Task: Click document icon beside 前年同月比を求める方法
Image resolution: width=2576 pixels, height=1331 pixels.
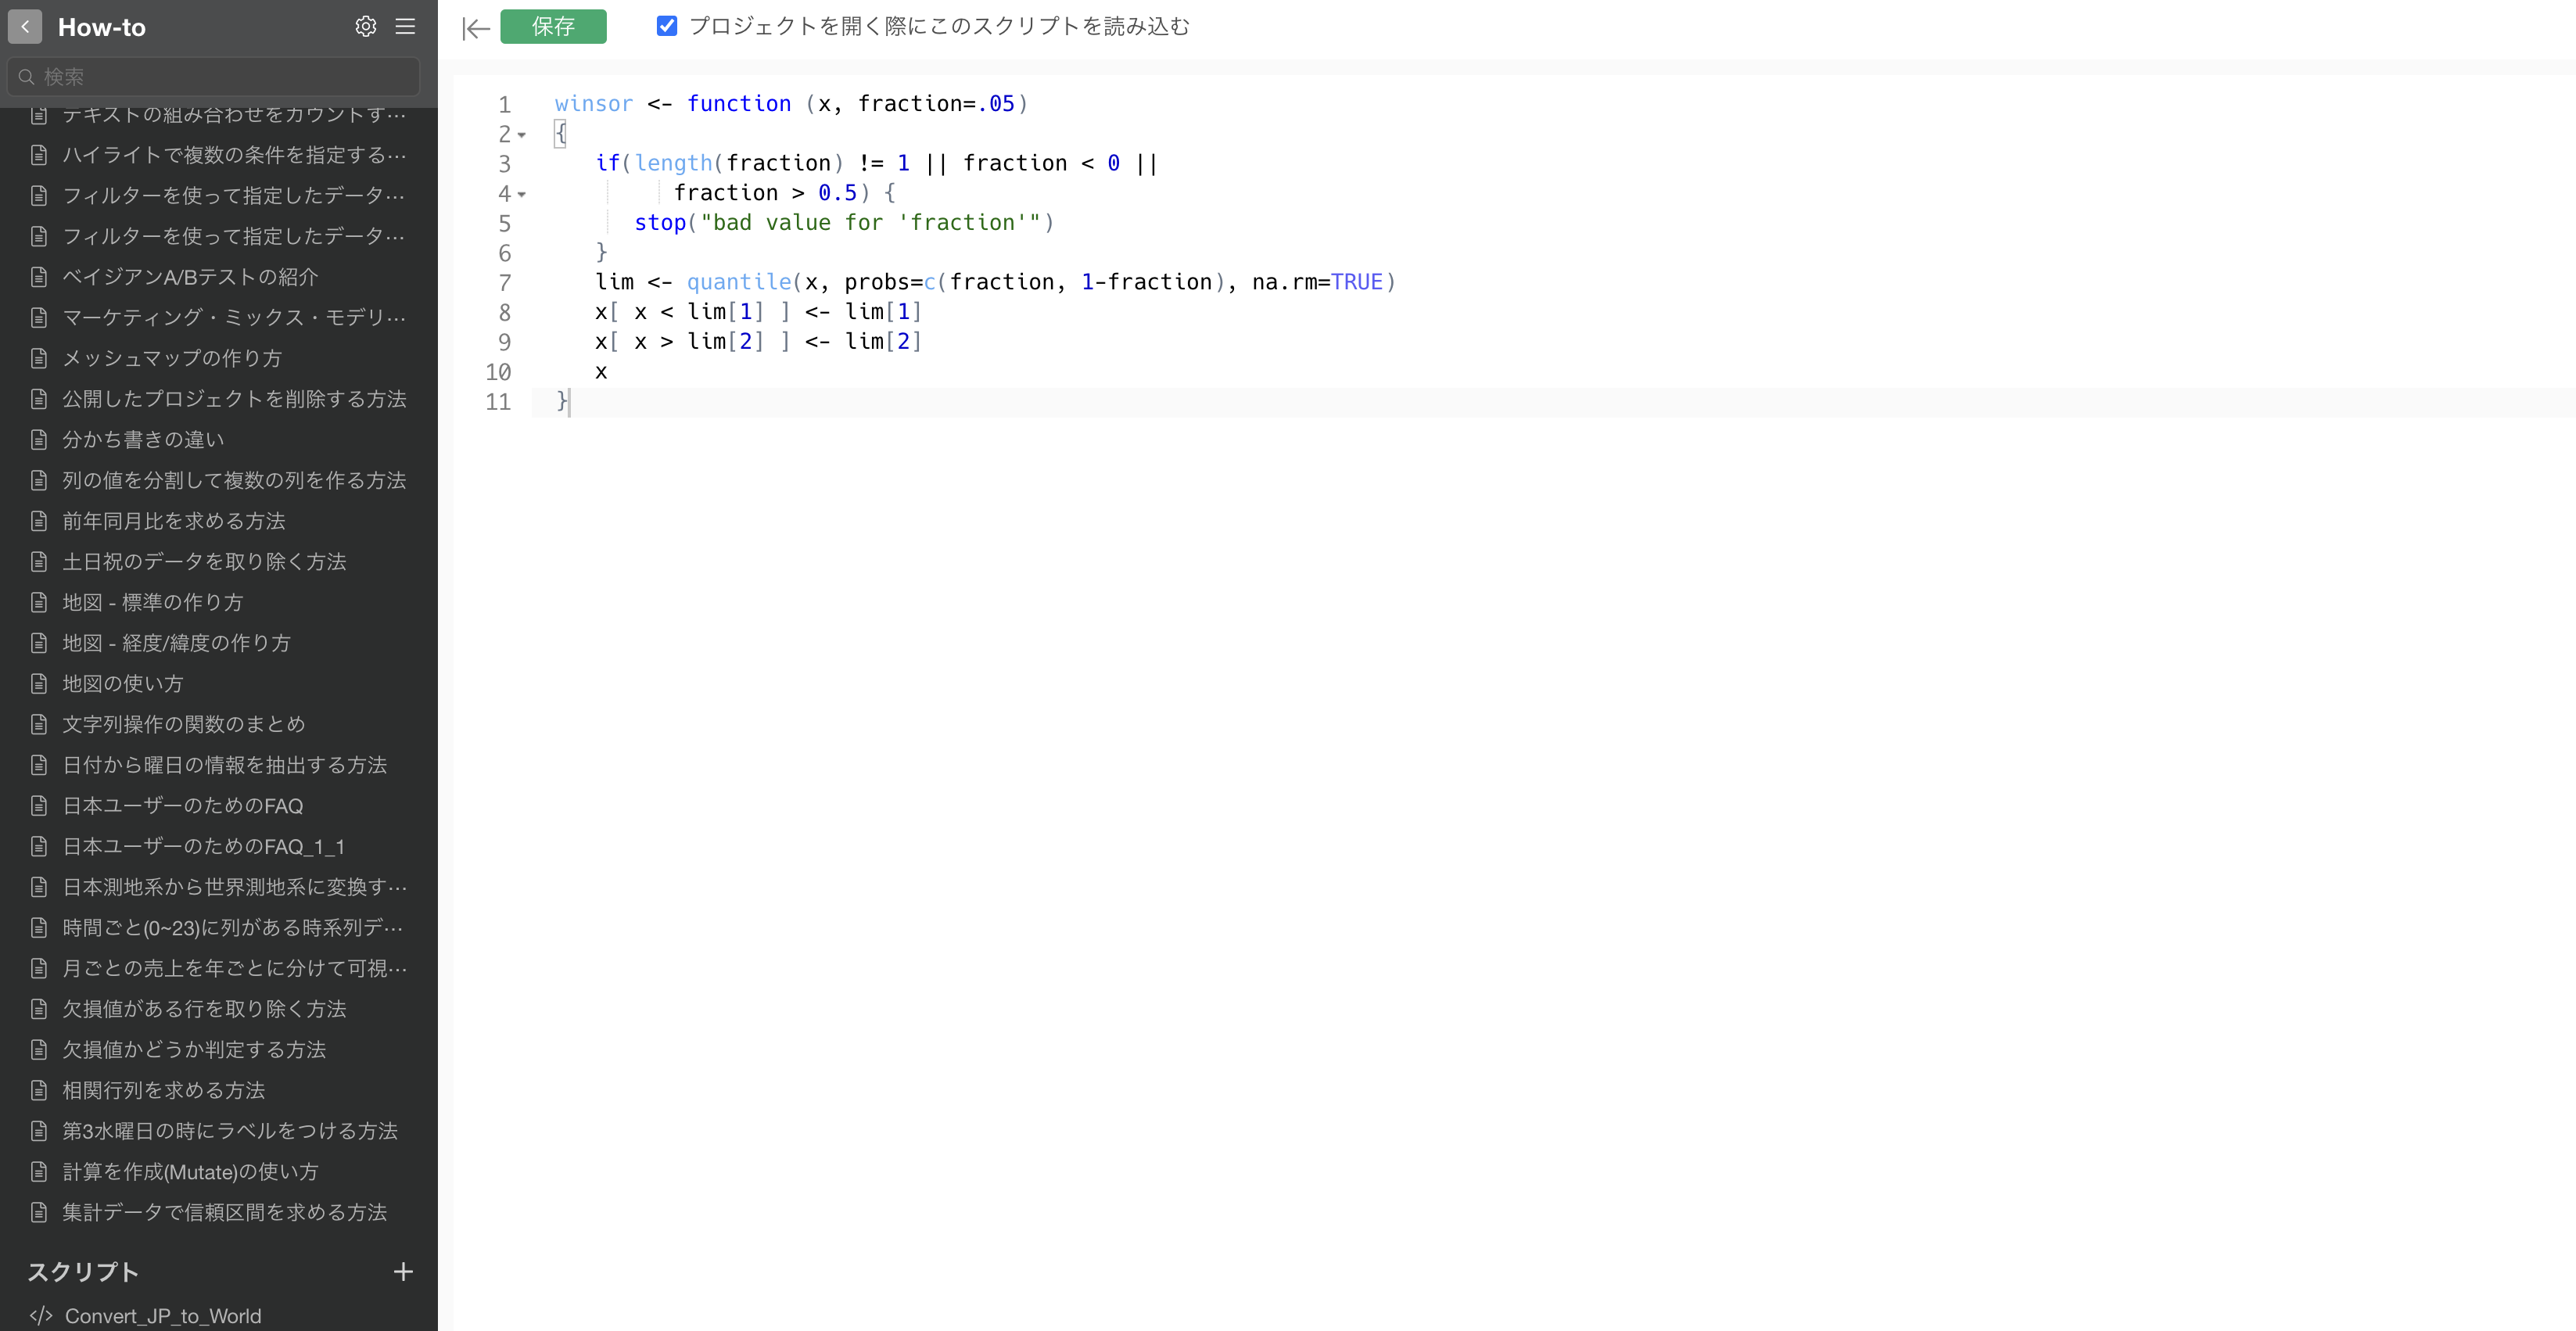Action: click(39, 521)
